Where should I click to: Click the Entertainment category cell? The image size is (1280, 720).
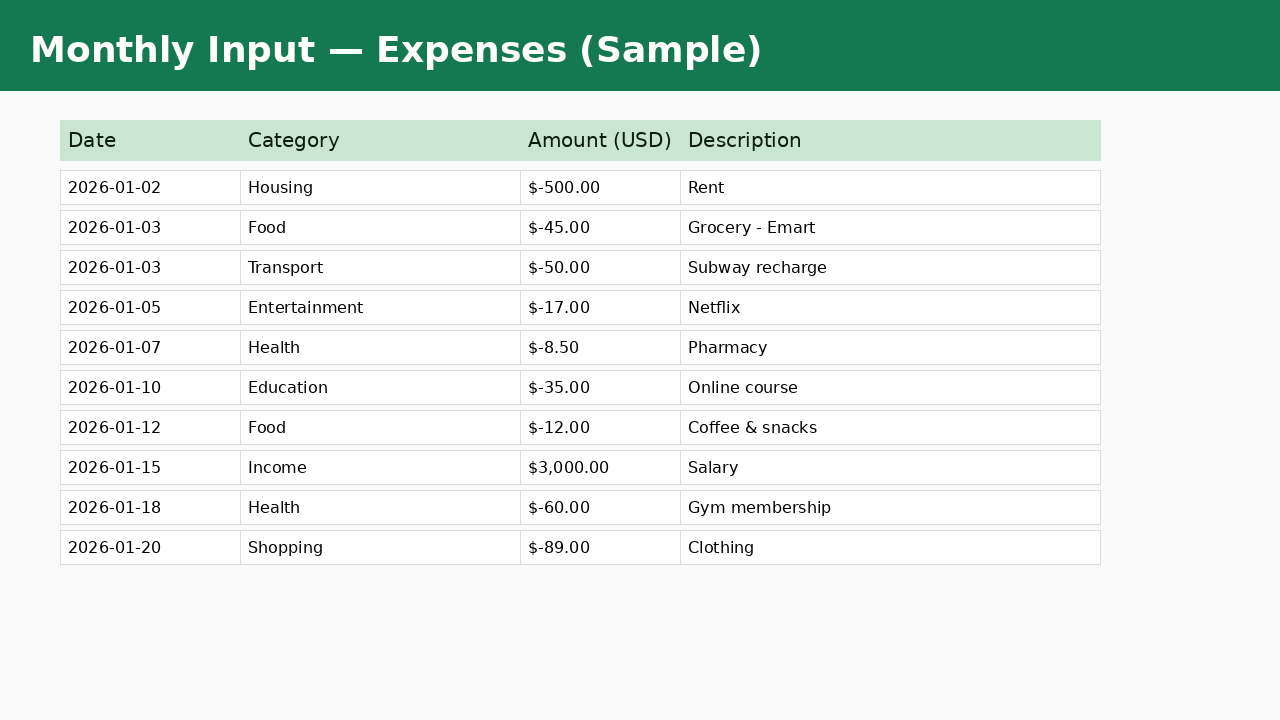tap(305, 308)
